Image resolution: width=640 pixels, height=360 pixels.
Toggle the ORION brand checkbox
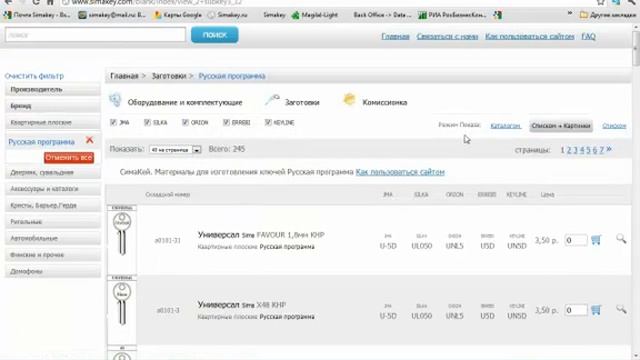(x=185, y=122)
